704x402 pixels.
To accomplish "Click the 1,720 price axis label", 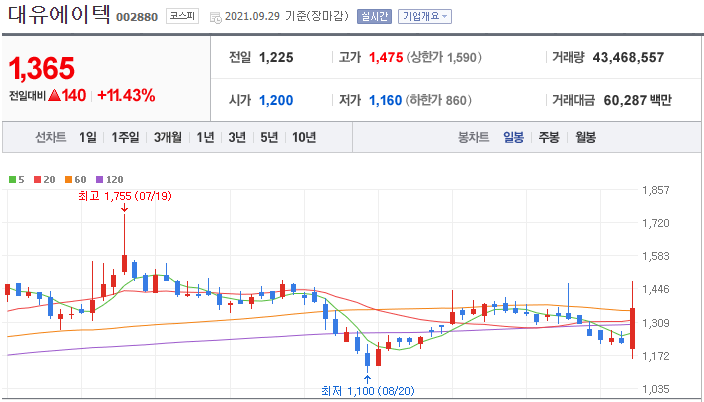I will point(656,223).
